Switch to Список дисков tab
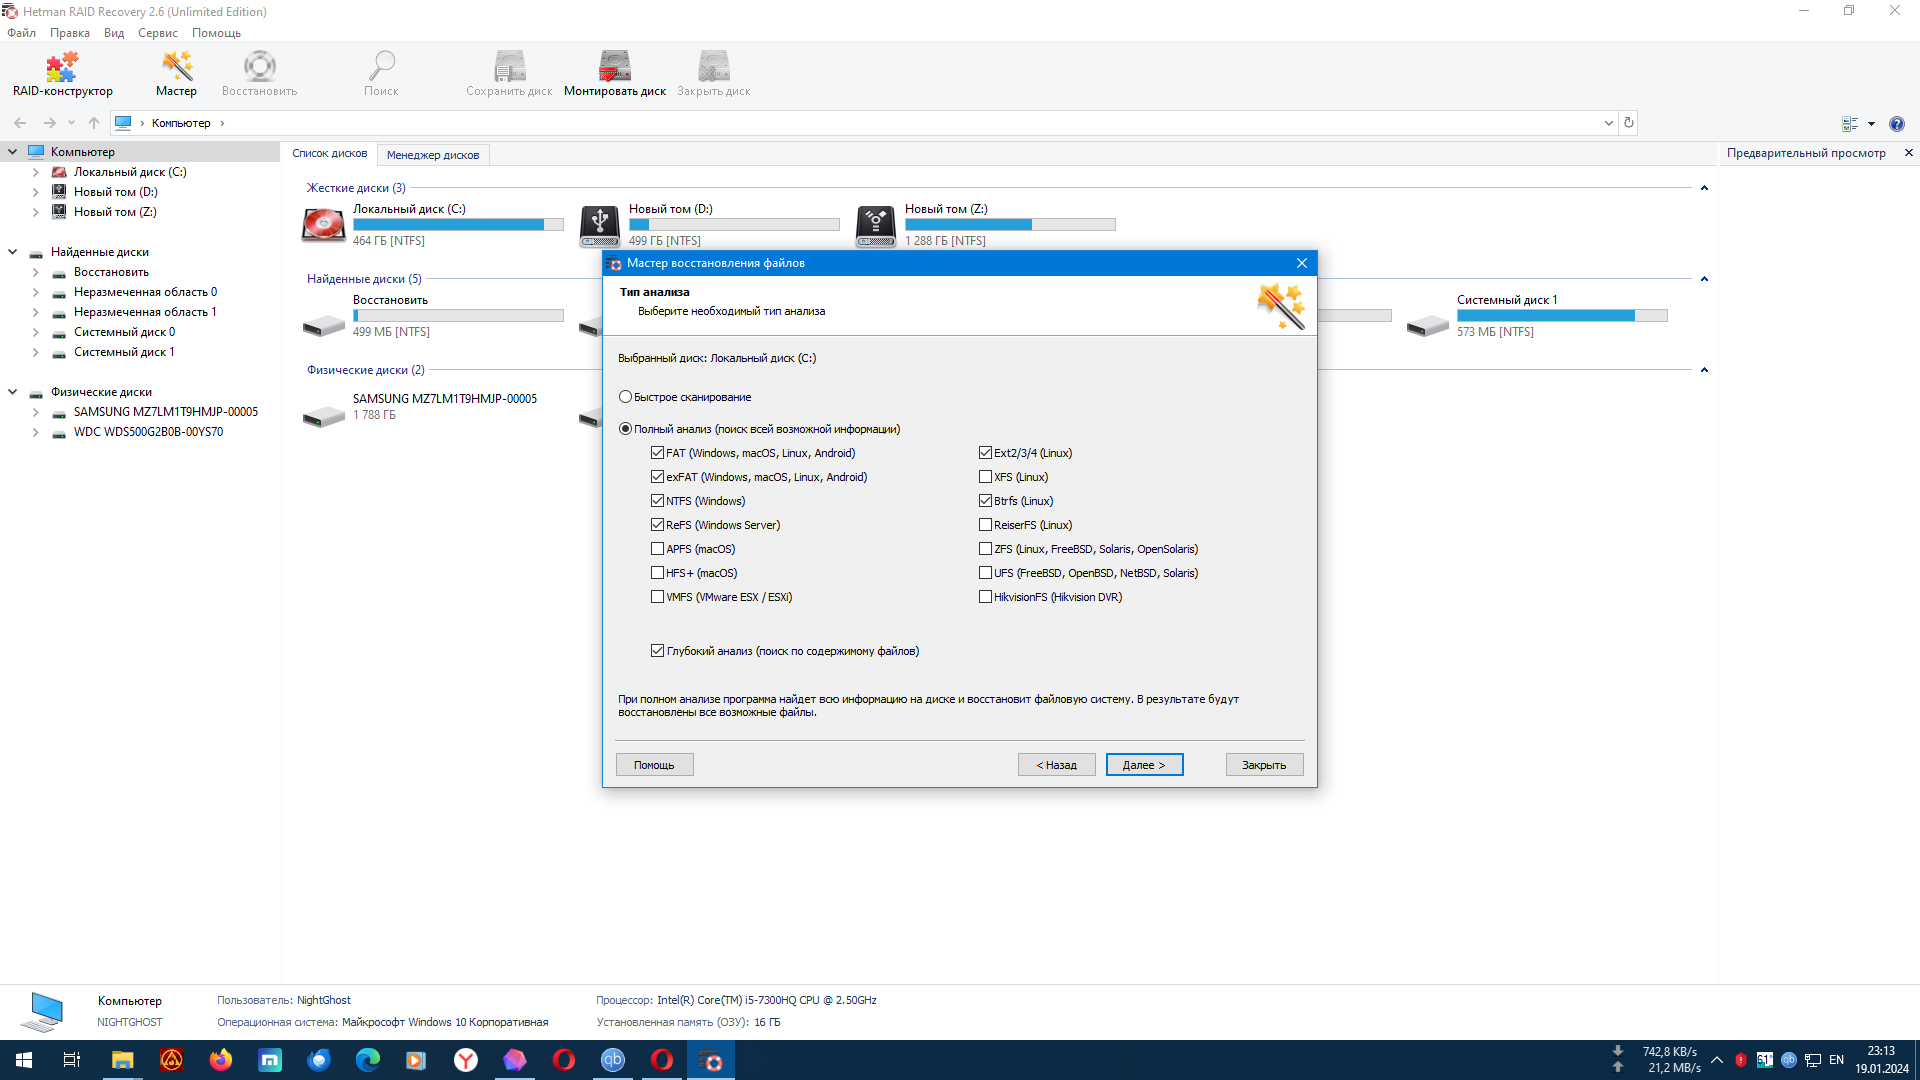This screenshot has height=1080, width=1920. point(329,154)
